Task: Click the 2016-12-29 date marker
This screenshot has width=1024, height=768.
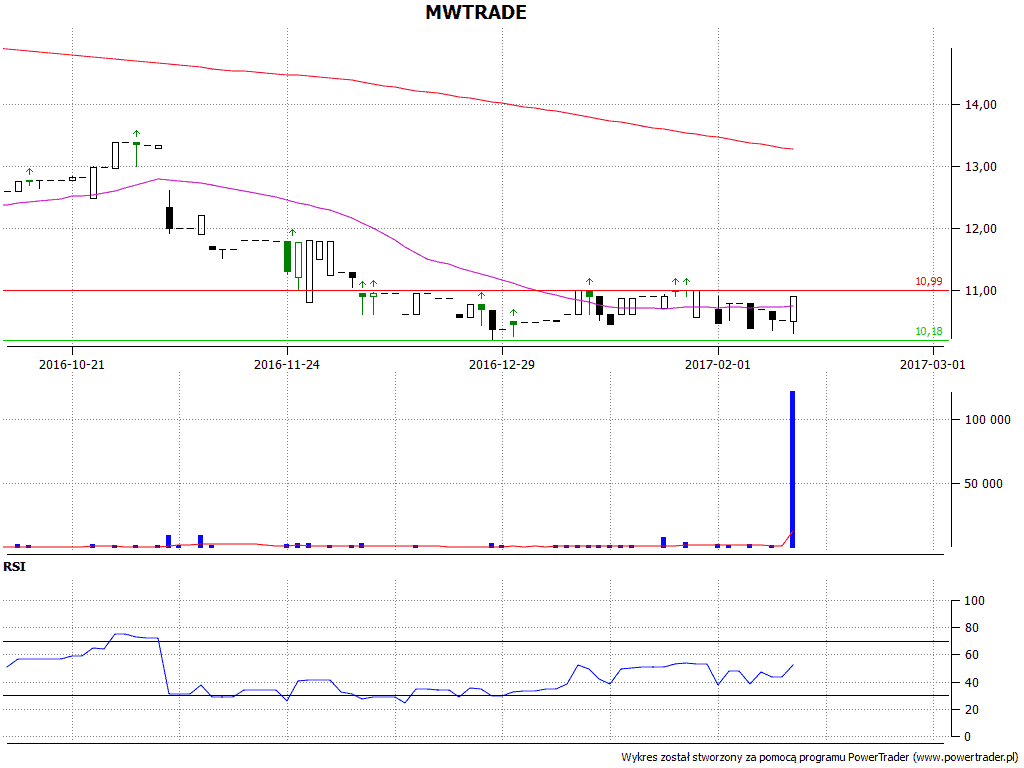Action: point(502,365)
